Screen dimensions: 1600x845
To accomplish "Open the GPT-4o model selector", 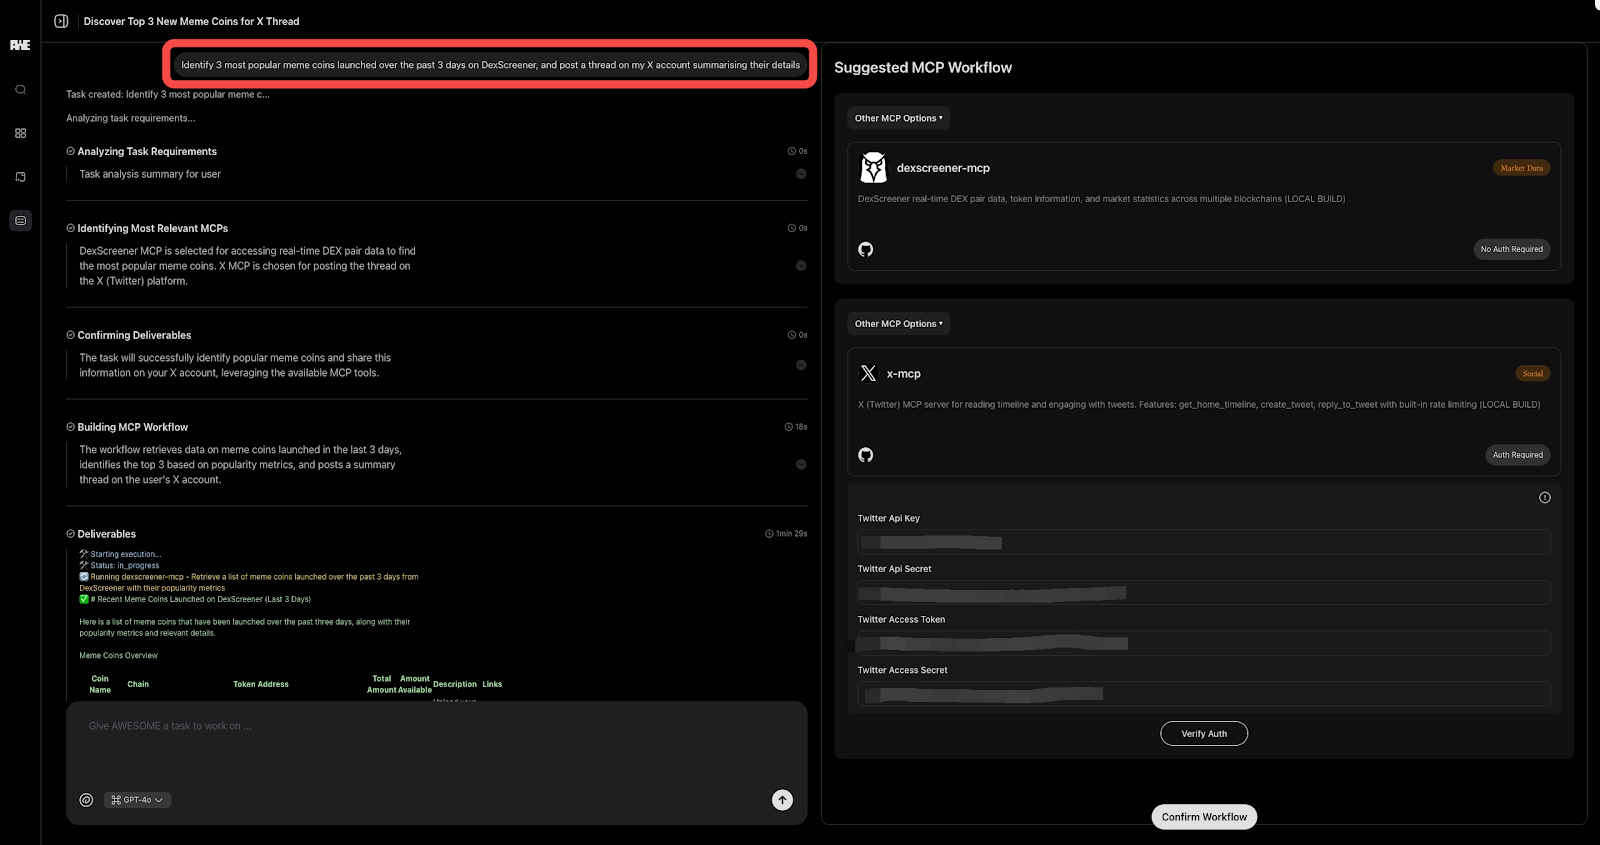I will click(137, 800).
